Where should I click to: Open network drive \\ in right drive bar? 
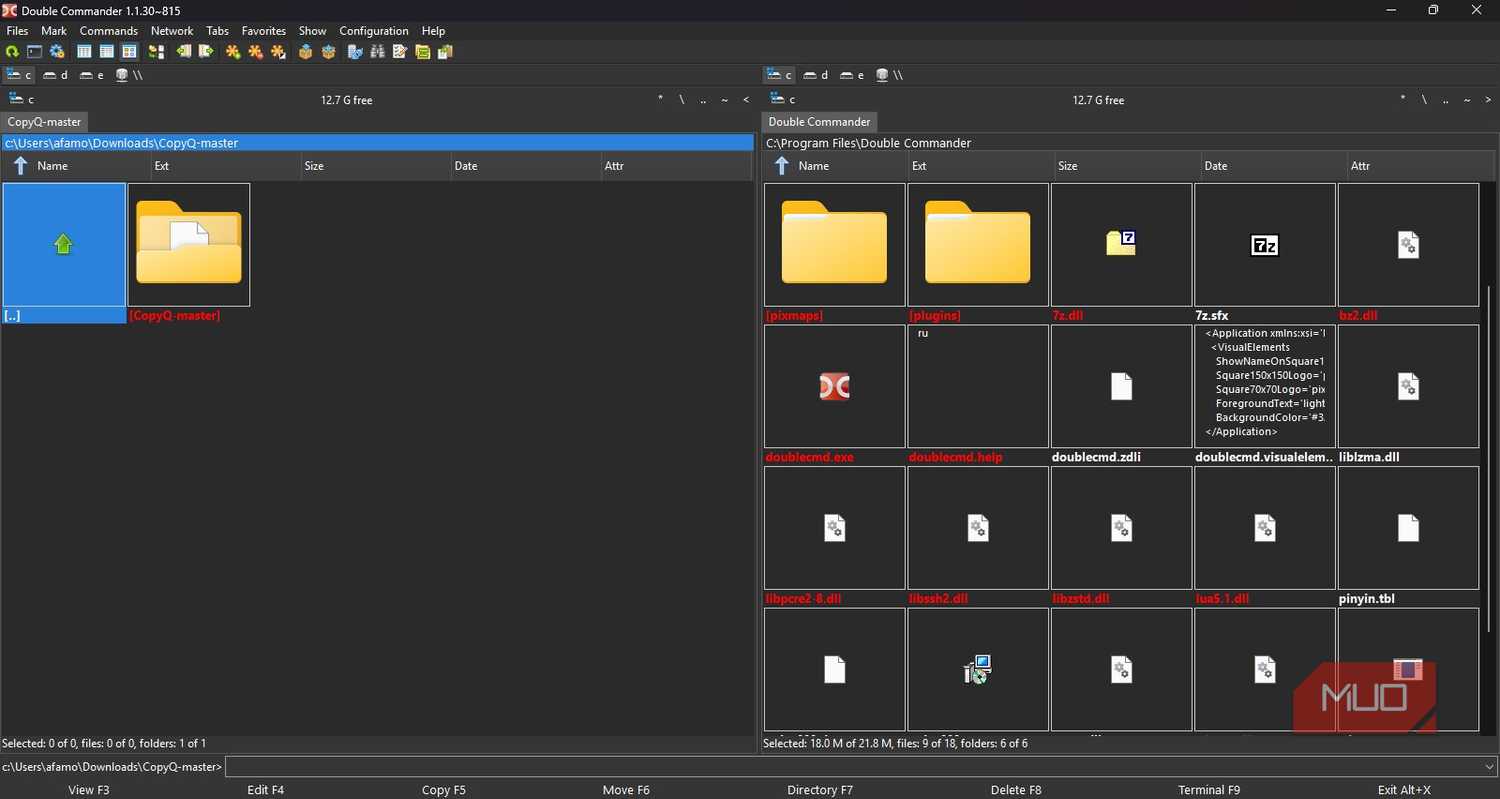(x=890, y=75)
